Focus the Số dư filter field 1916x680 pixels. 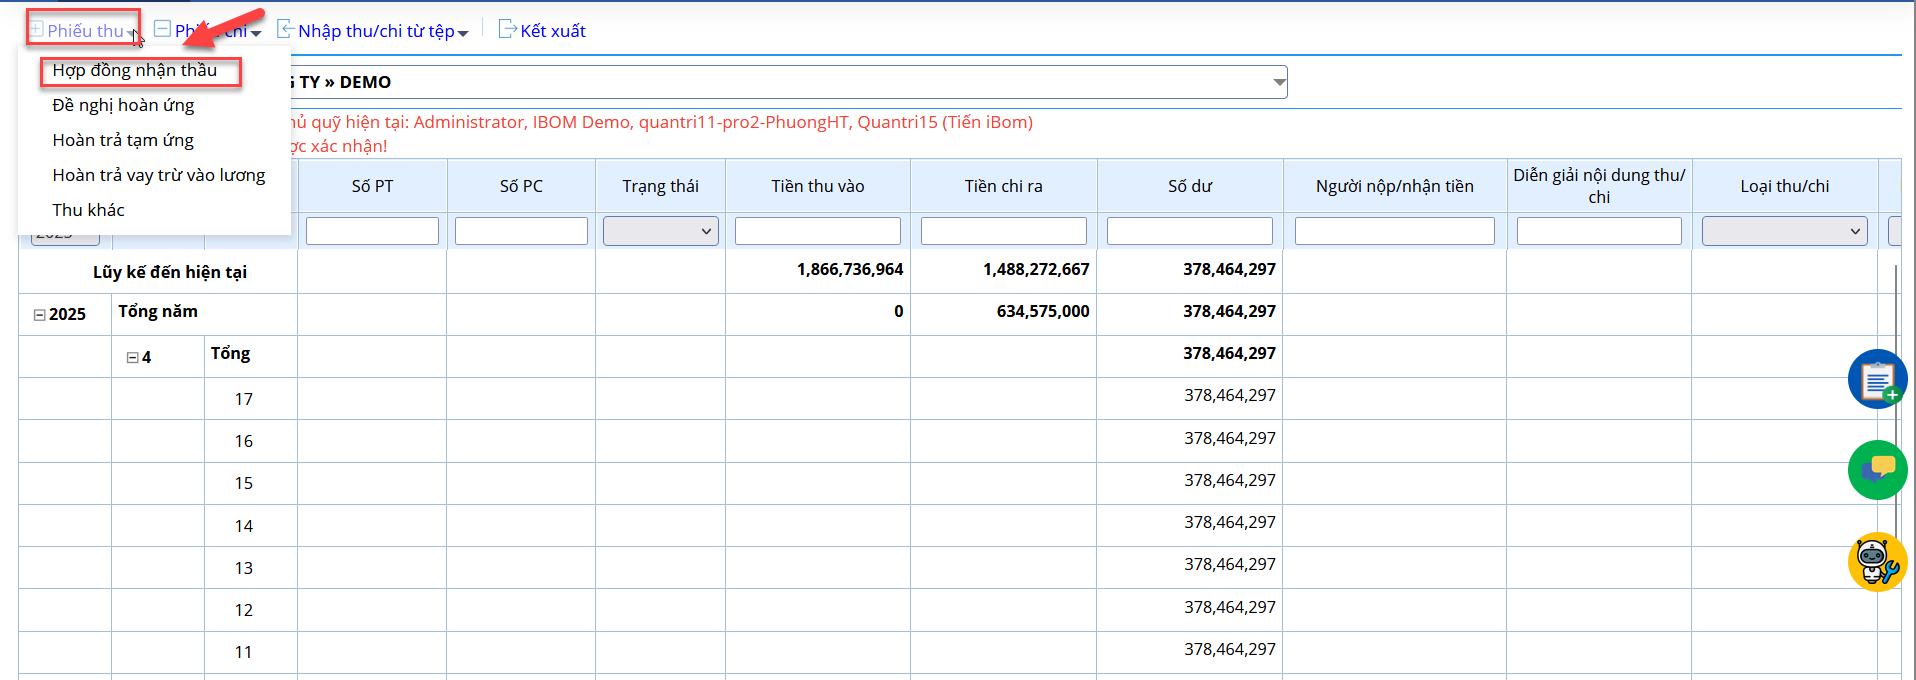tap(1190, 231)
